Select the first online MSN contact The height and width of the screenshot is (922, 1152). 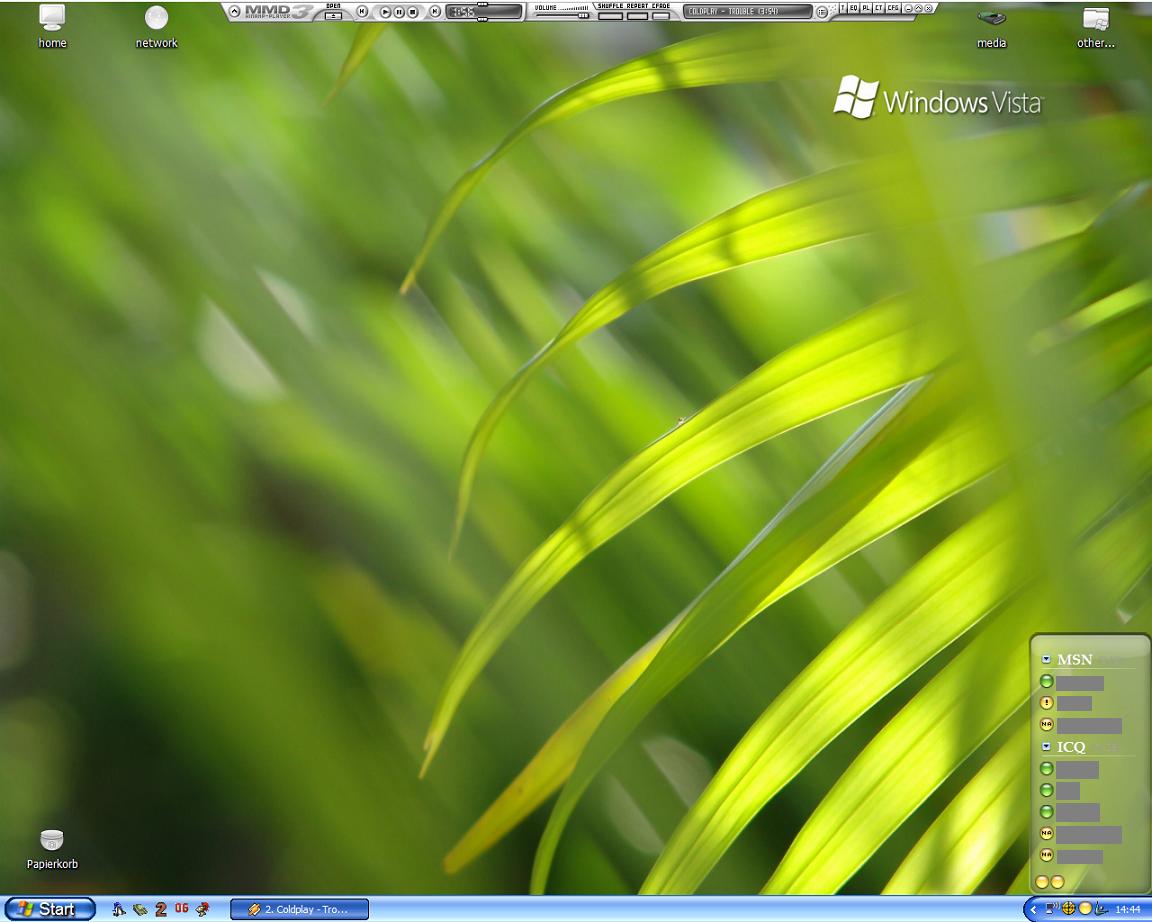coord(1073,683)
